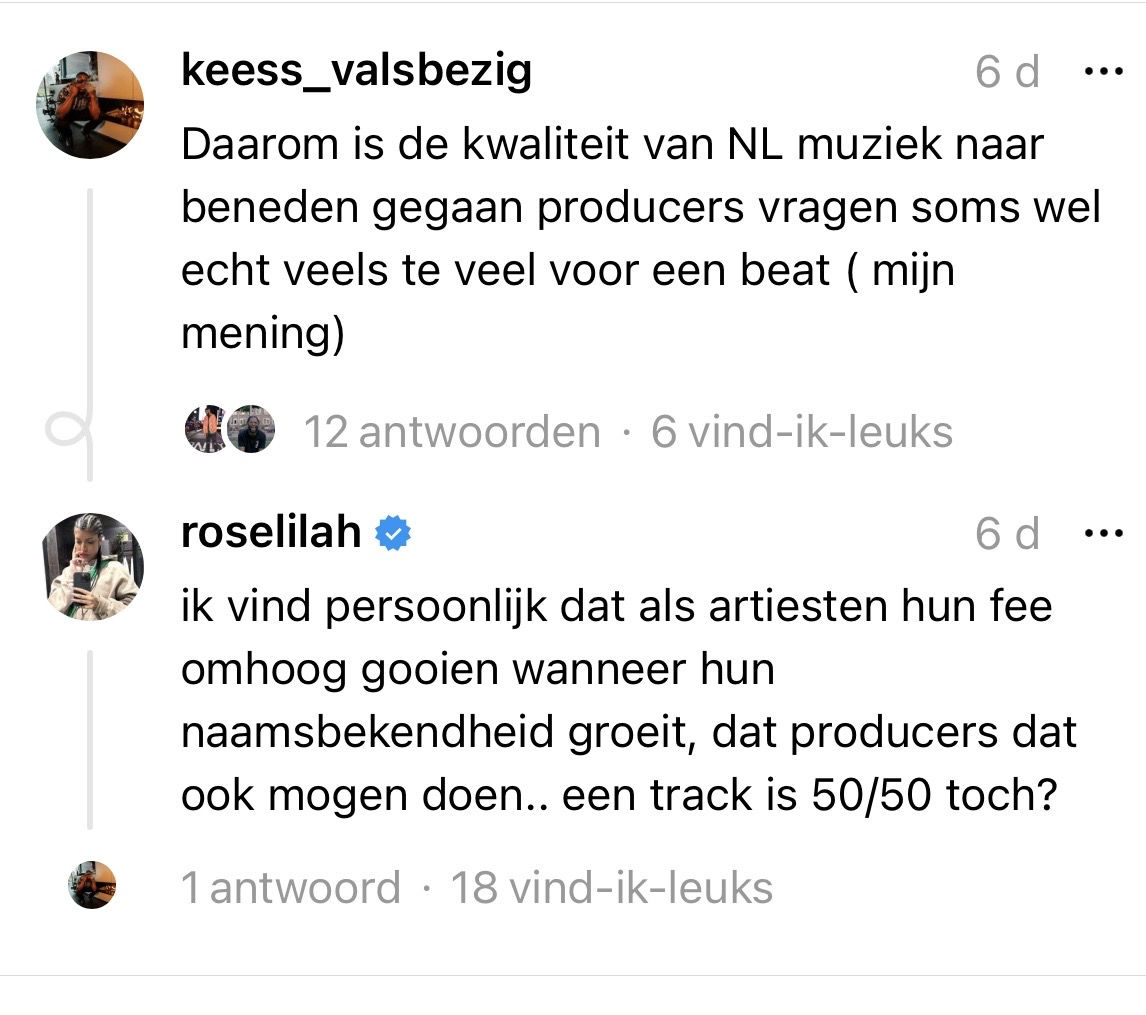View the 12 antwoorden replies
Image resolution: width=1146 pixels, height=1015 pixels.
pyautogui.click(x=451, y=432)
